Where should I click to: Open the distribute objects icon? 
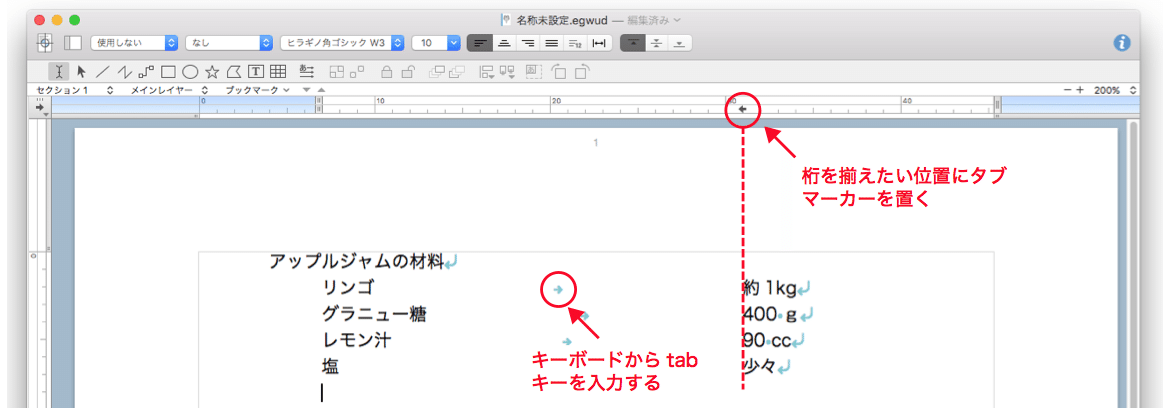pyautogui.click(x=508, y=72)
